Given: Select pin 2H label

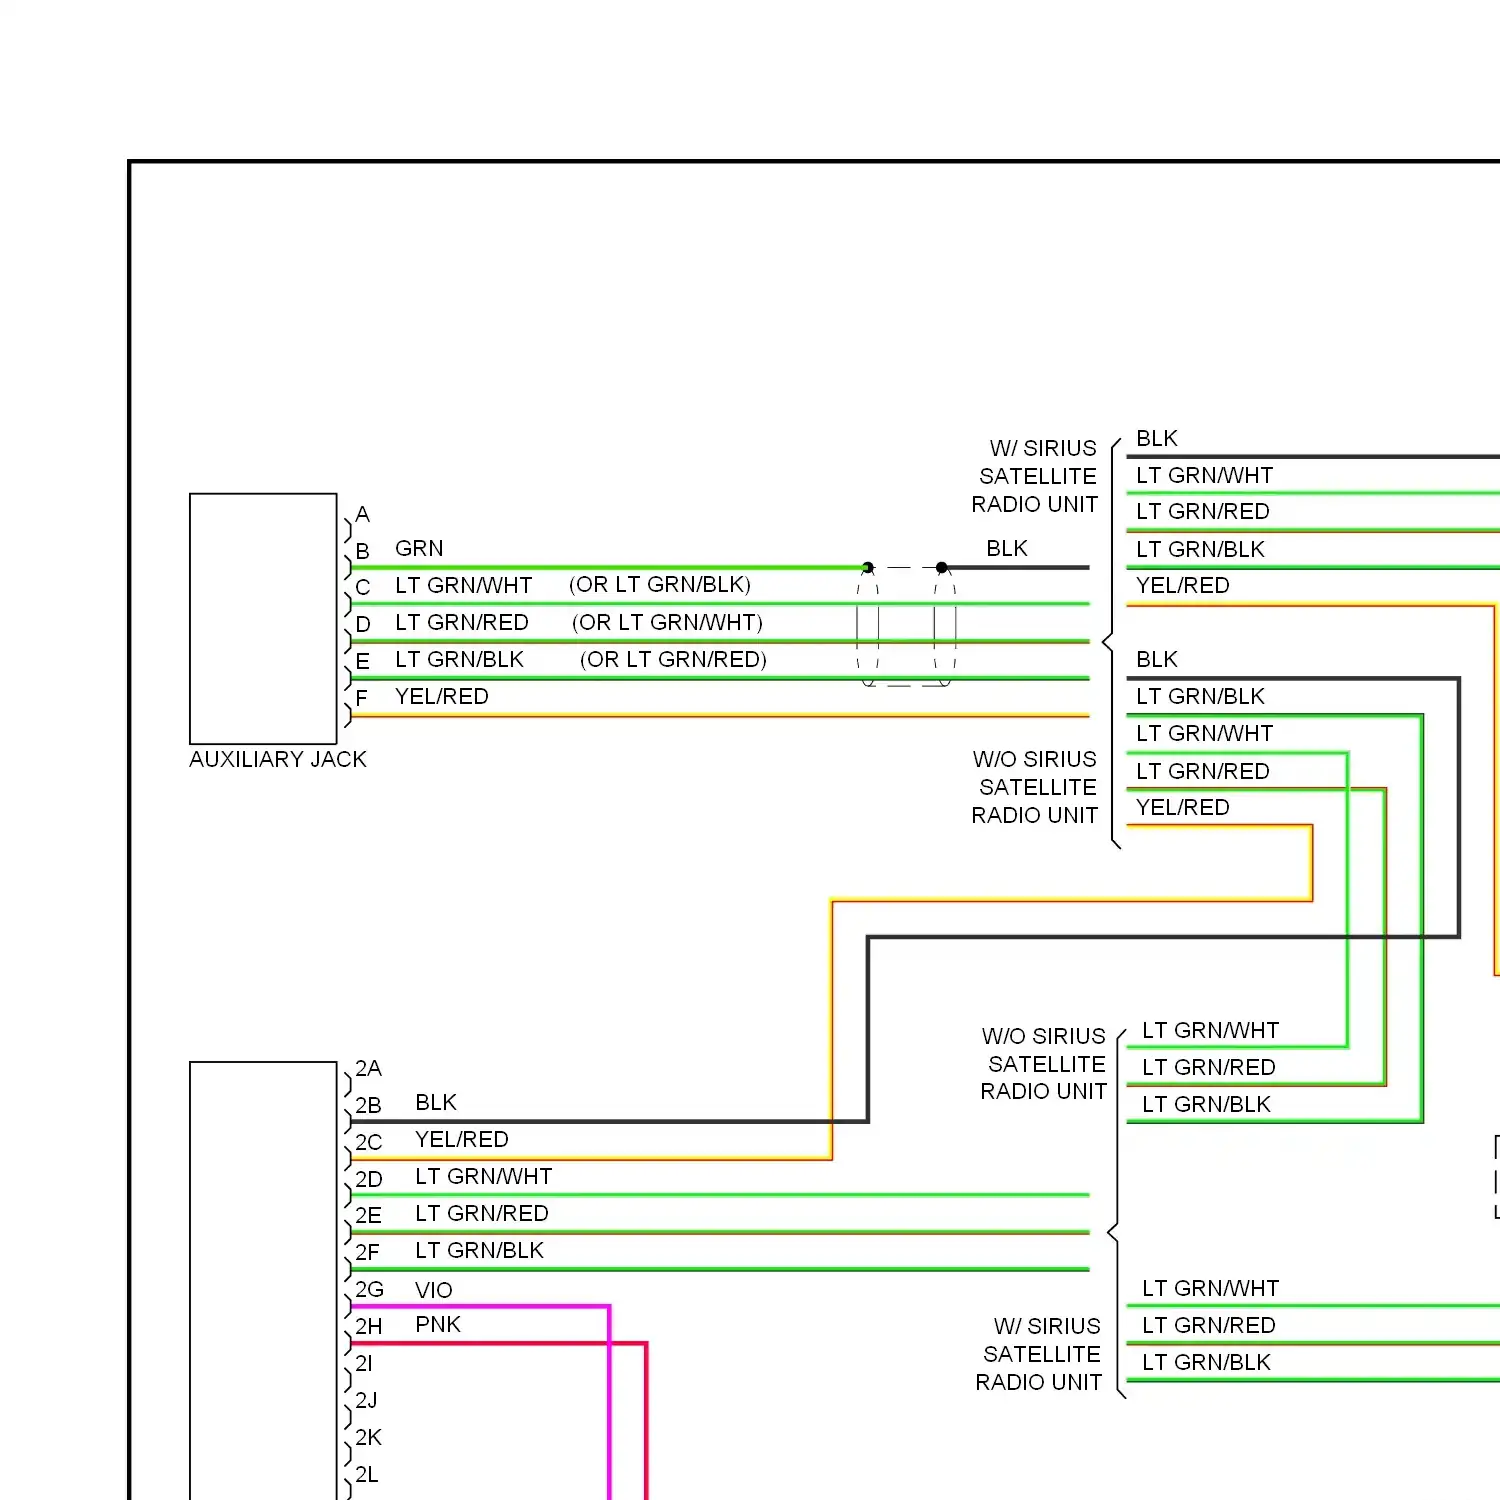Looking at the screenshot, I should (x=368, y=1327).
